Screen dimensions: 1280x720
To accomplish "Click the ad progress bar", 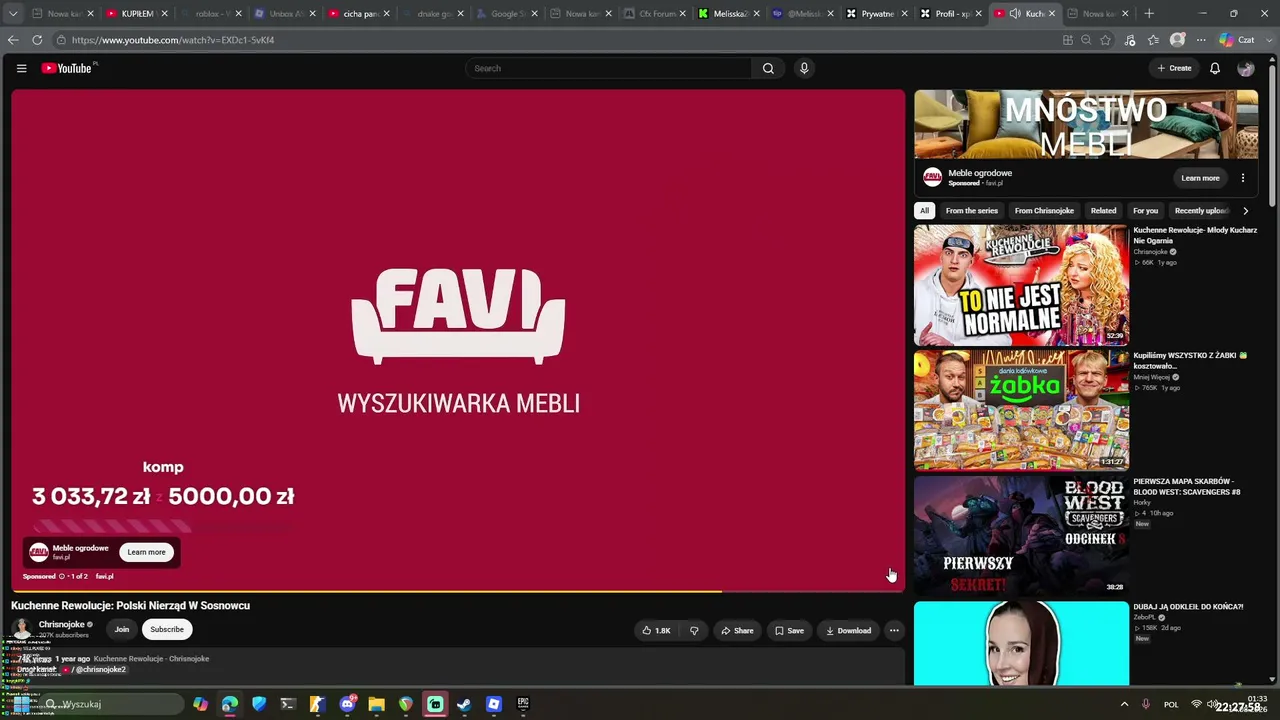I will pyautogui.click(x=458, y=591).
